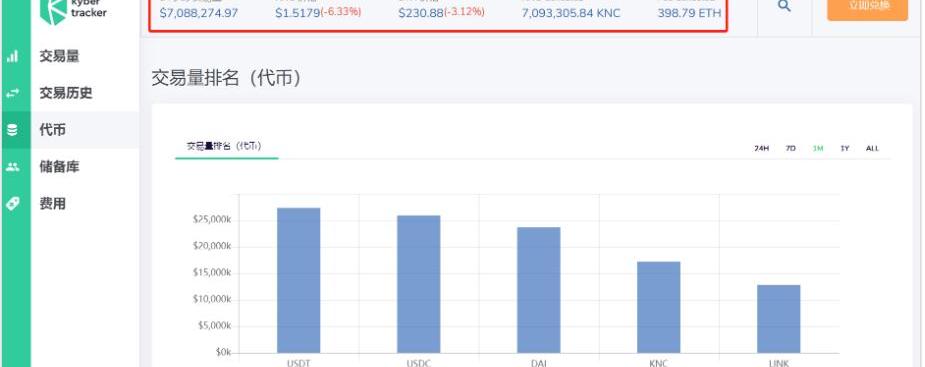Click the LINK volume bar
925x367 pixels.
[779, 319]
